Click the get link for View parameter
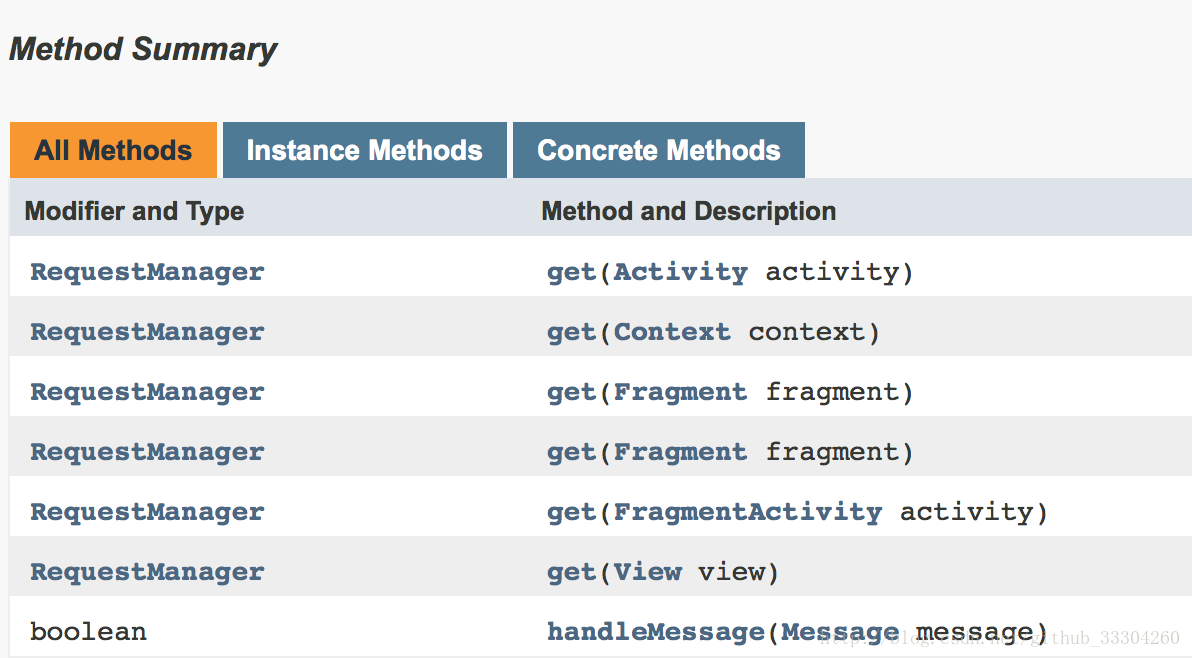1192x658 pixels. coord(571,572)
